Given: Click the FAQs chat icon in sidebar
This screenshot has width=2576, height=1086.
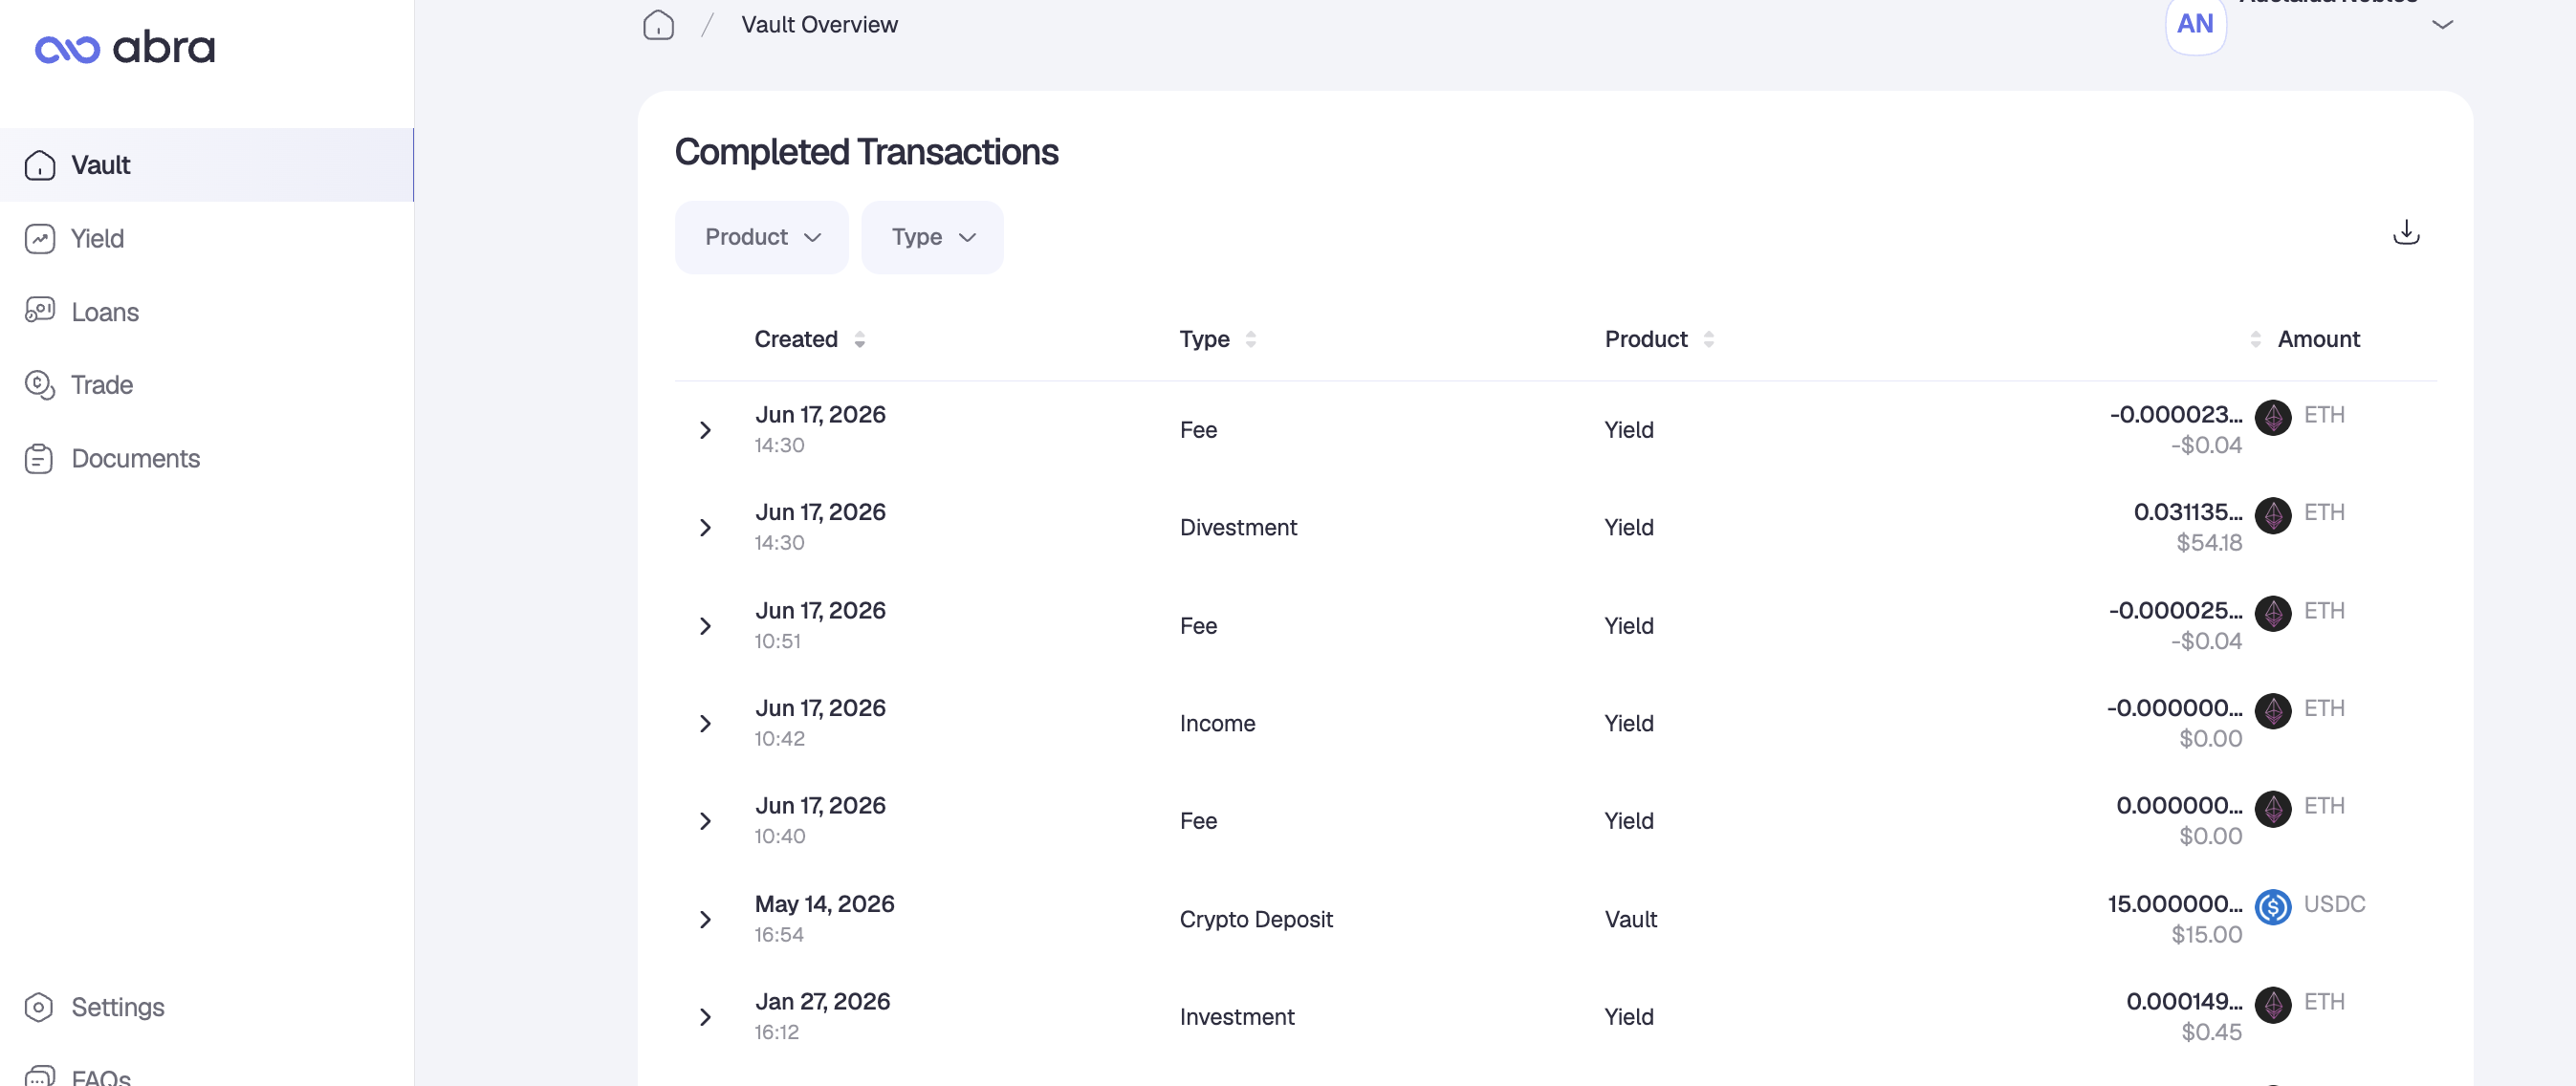Looking at the screenshot, I should (x=40, y=1076).
